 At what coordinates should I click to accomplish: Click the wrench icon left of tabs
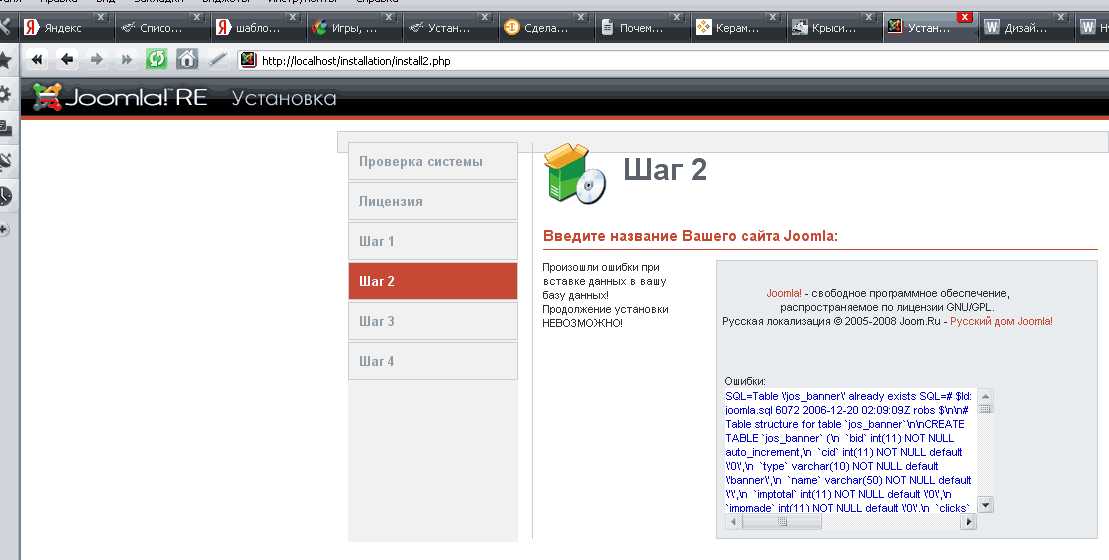(x=6, y=27)
